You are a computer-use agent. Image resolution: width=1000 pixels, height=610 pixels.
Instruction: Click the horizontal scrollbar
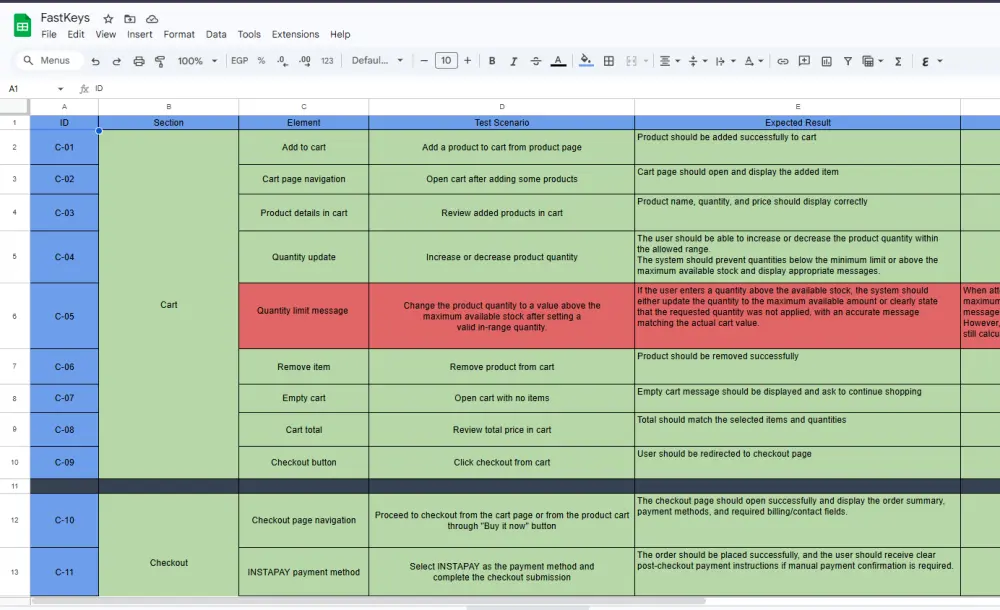pos(369,600)
